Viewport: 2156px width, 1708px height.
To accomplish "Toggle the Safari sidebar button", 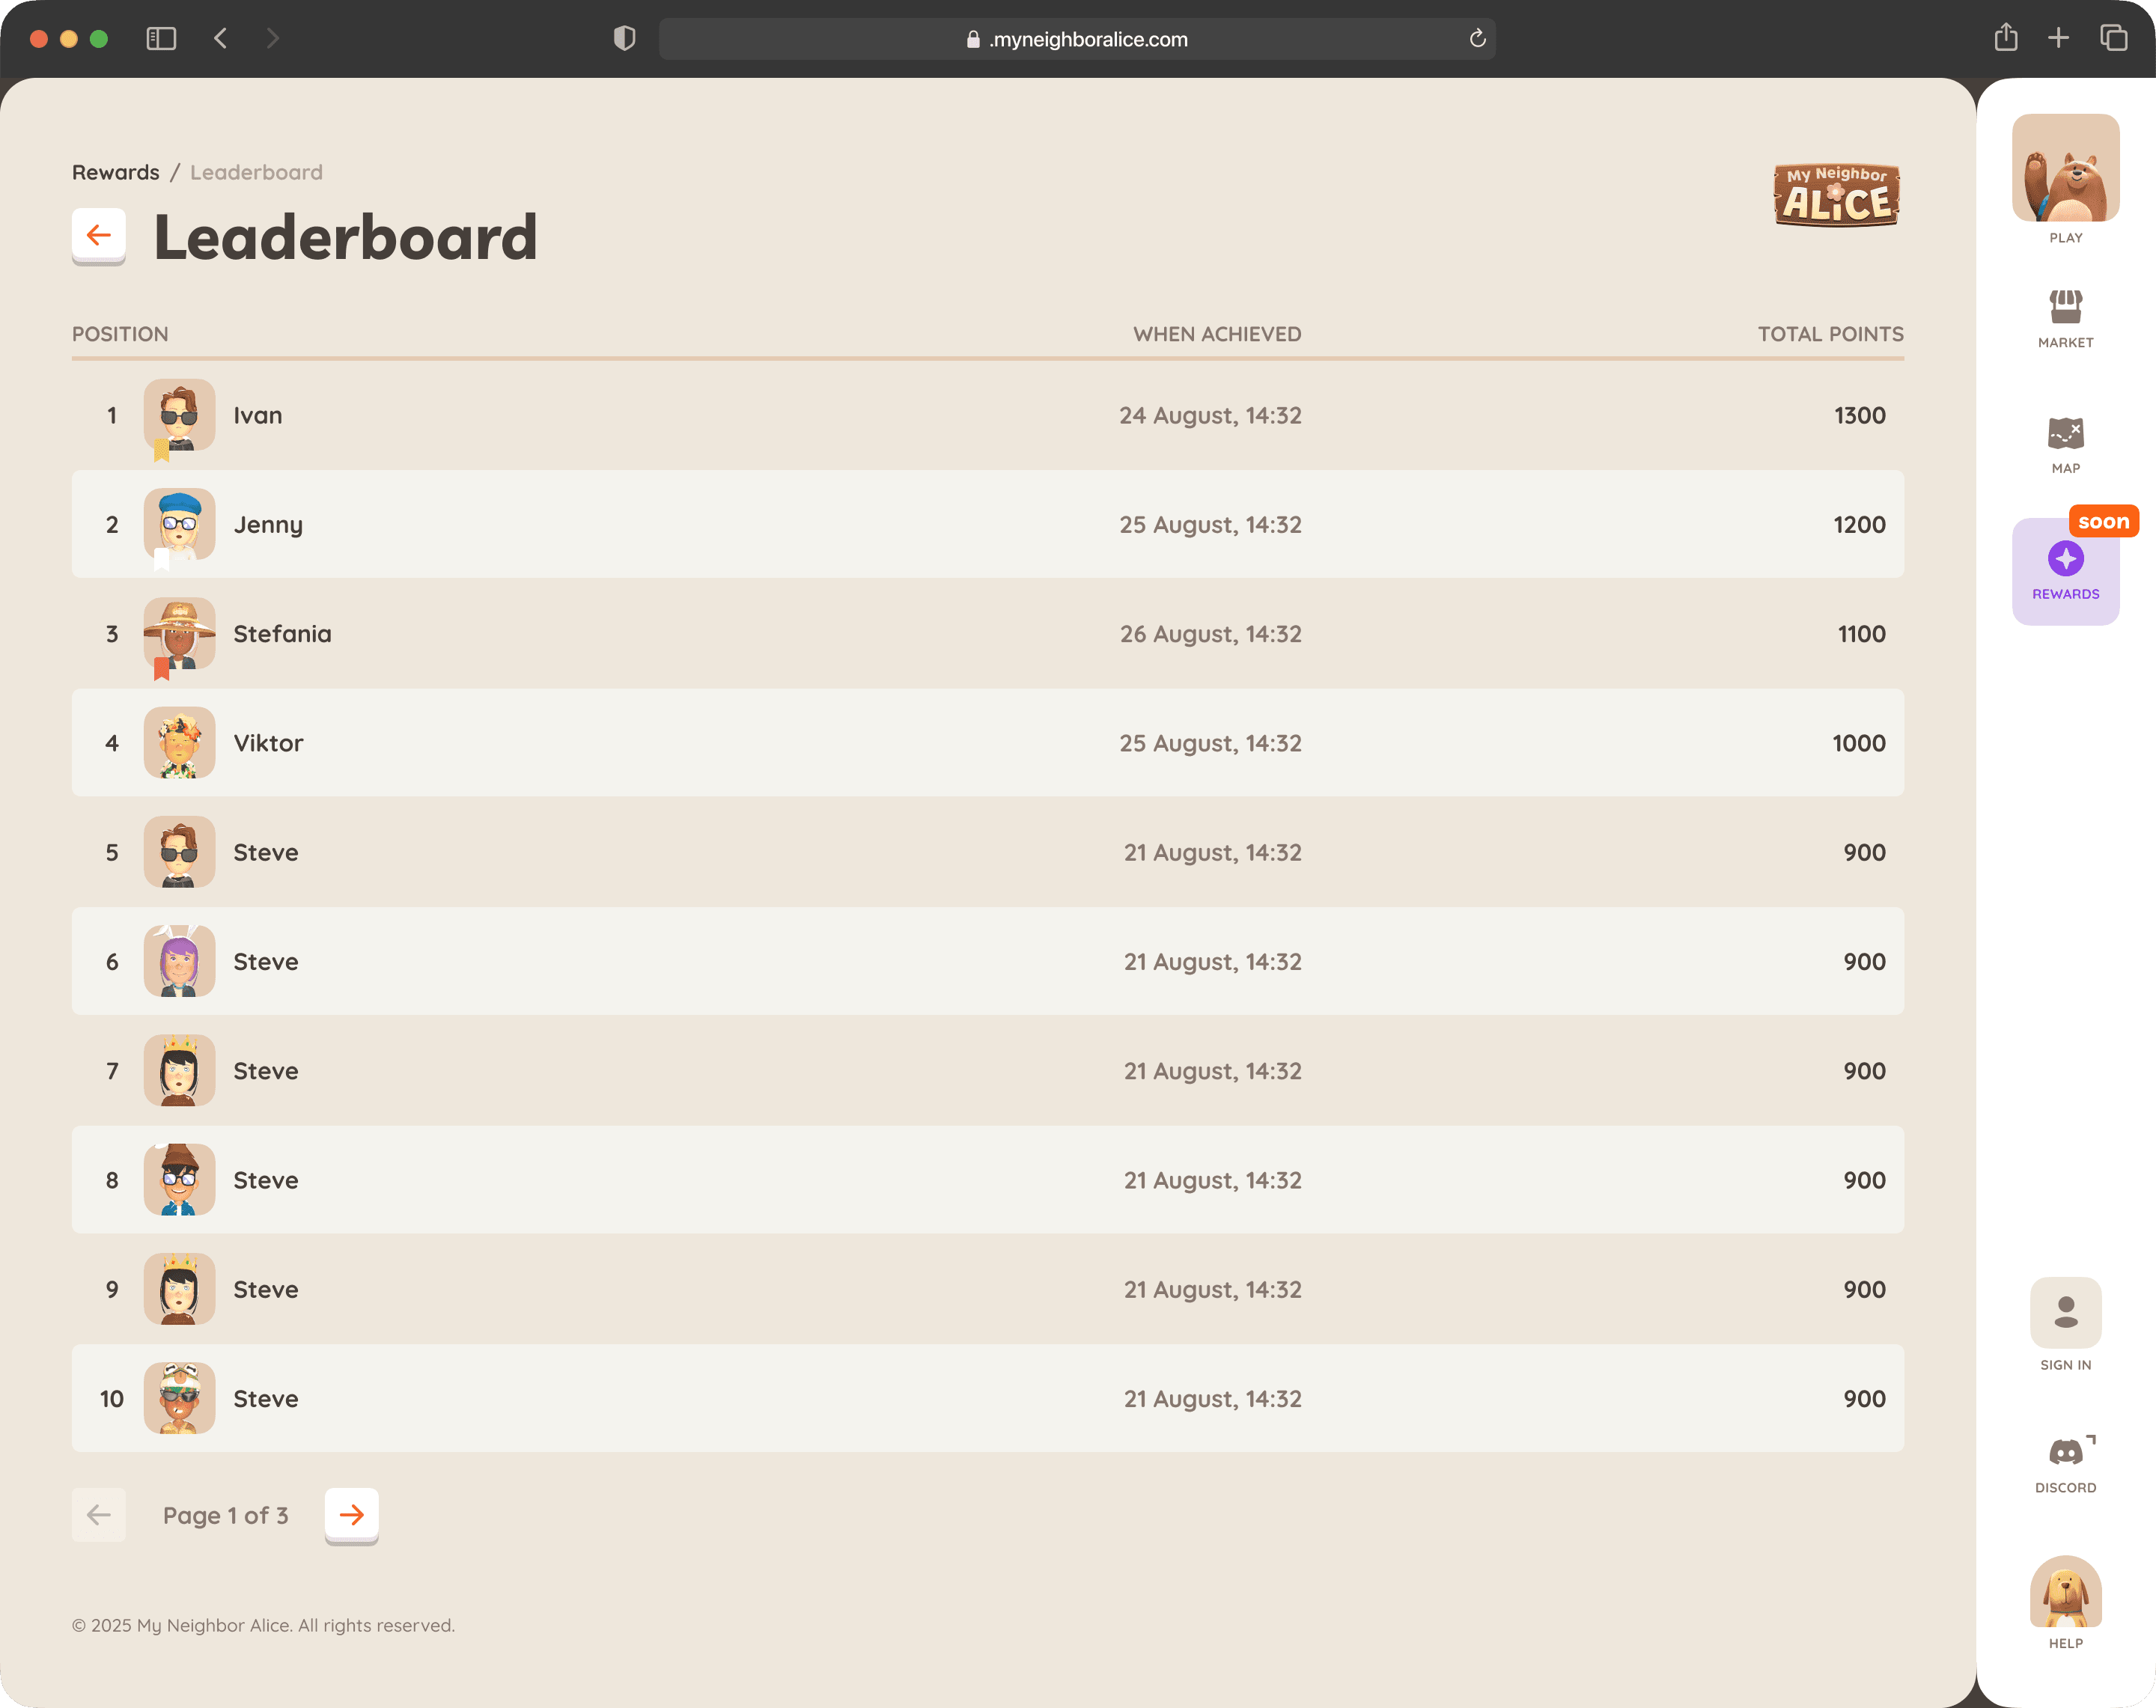I will [x=161, y=39].
